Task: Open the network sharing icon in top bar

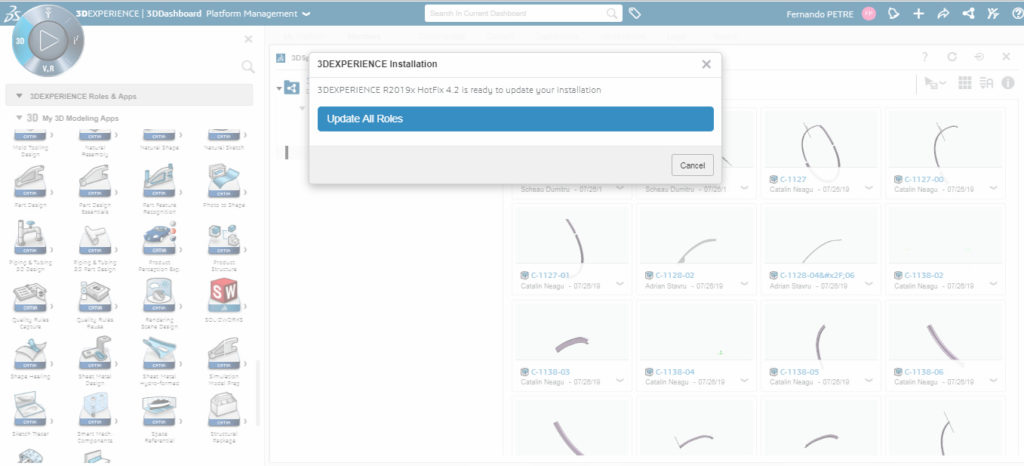Action: 968,13
